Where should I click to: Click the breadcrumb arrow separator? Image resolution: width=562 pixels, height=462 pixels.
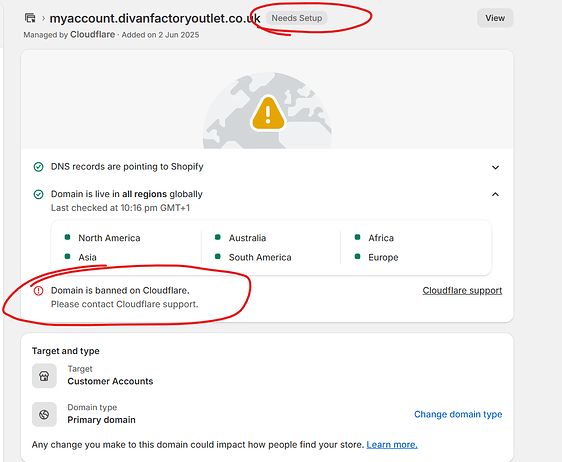43,18
